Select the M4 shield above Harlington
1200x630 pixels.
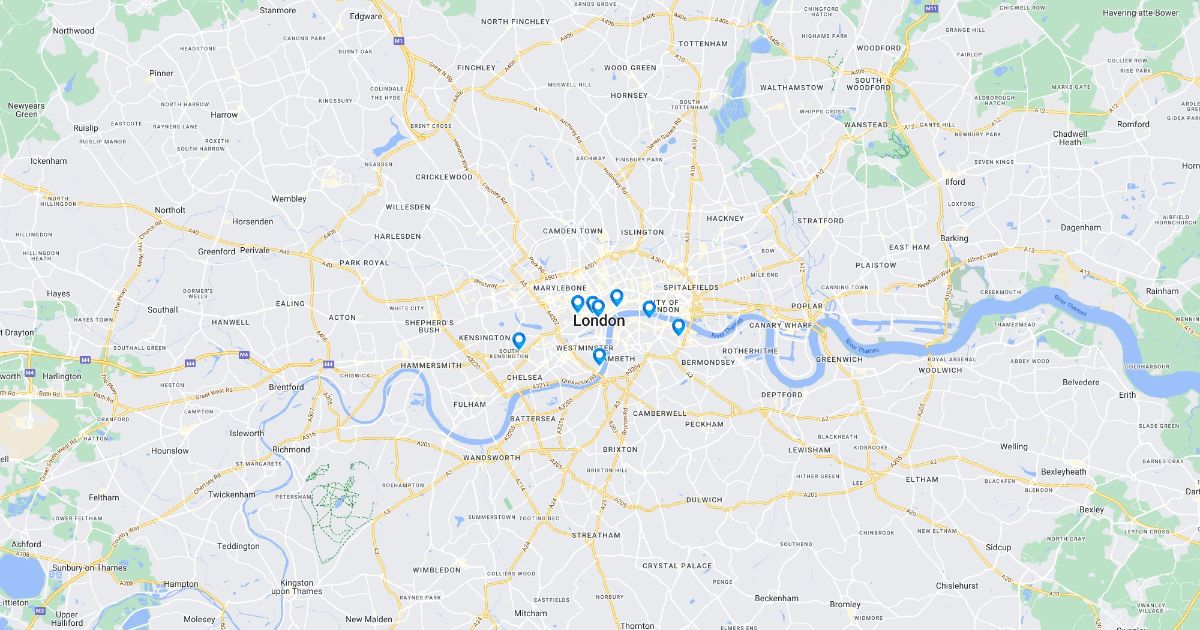30,372
